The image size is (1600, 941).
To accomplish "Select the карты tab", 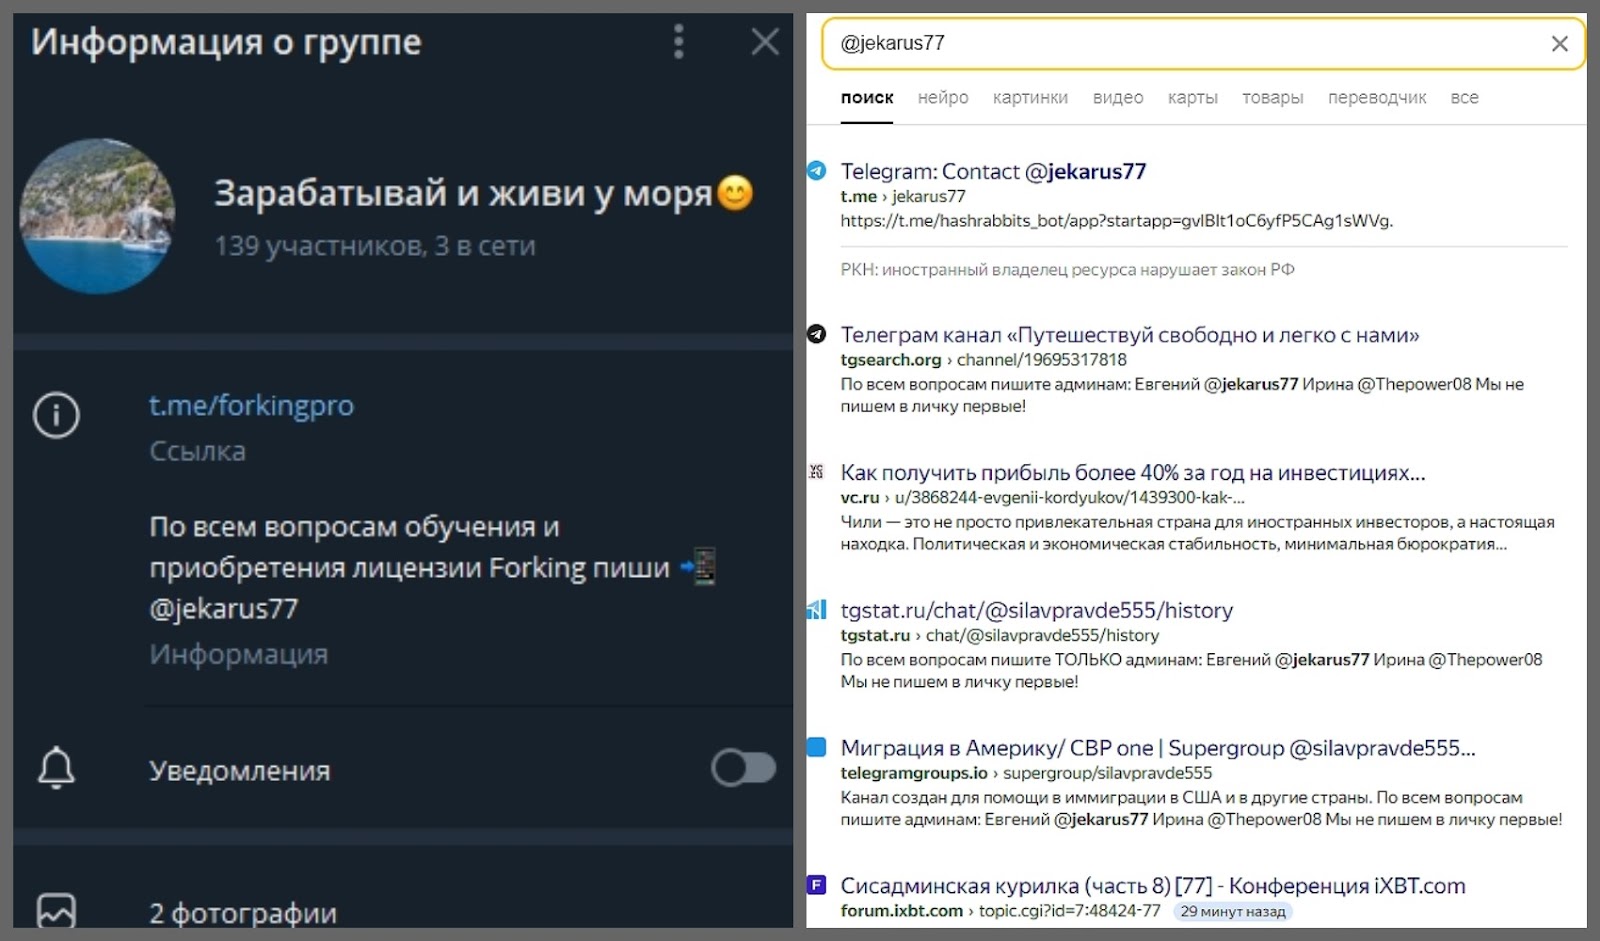I will point(1192,98).
